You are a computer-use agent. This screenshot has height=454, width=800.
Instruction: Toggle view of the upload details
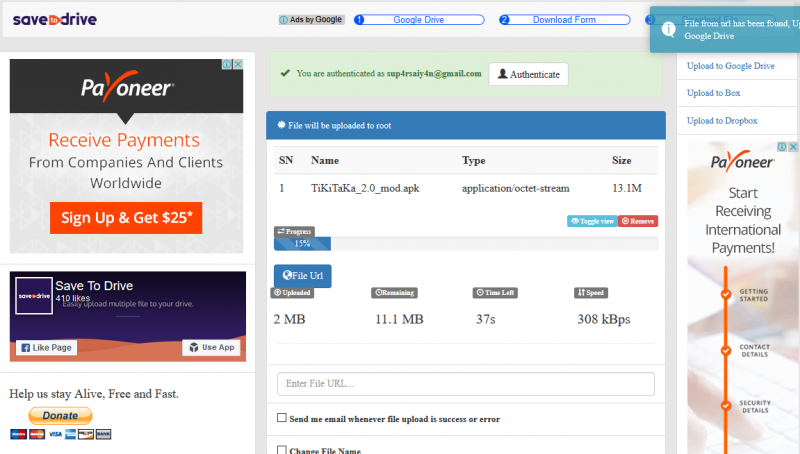[x=592, y=221]
